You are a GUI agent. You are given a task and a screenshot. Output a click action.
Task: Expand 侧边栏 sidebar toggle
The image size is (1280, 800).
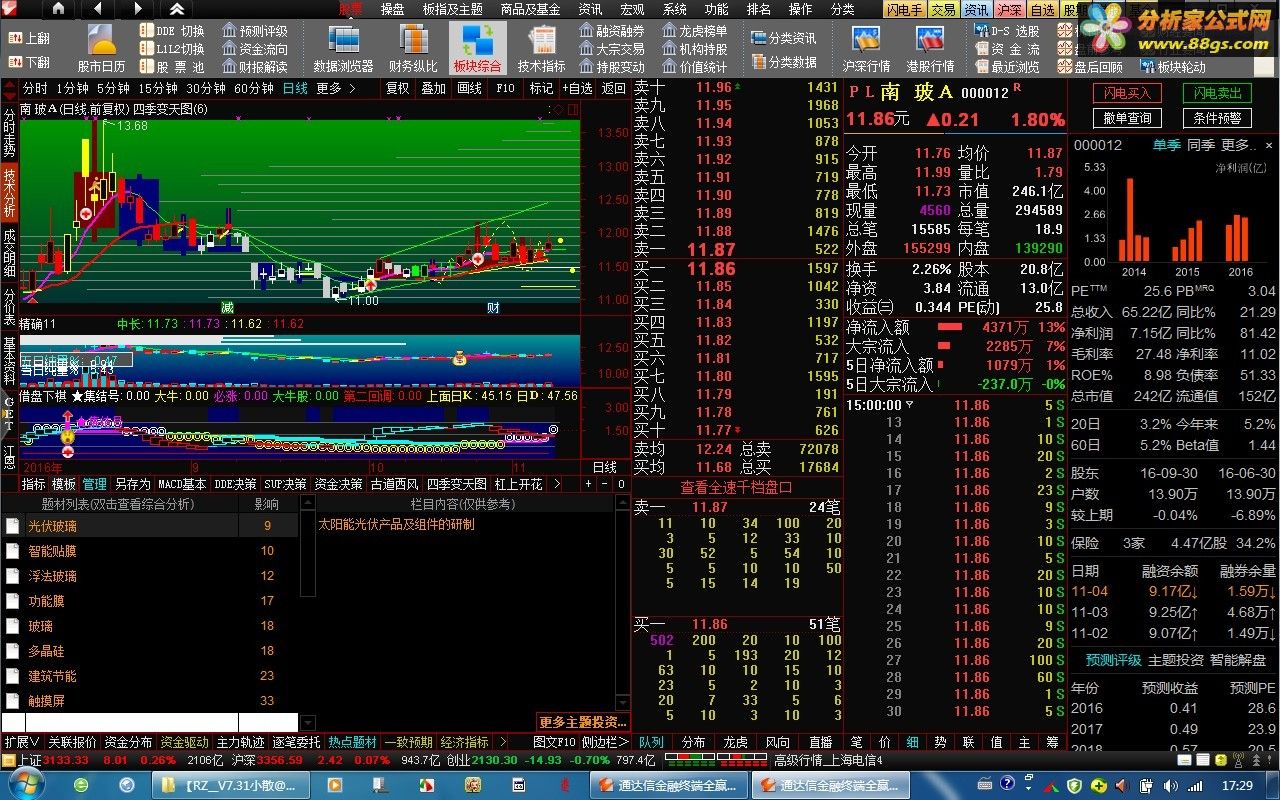606,742
